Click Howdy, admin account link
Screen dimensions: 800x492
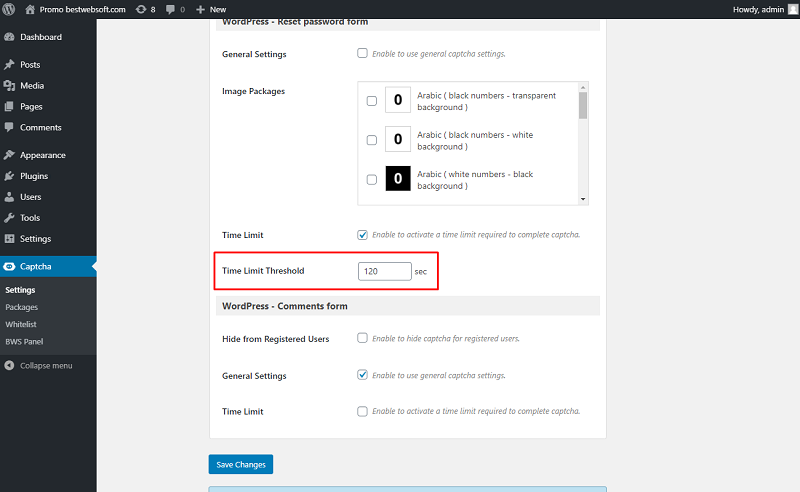pos(758,9)
